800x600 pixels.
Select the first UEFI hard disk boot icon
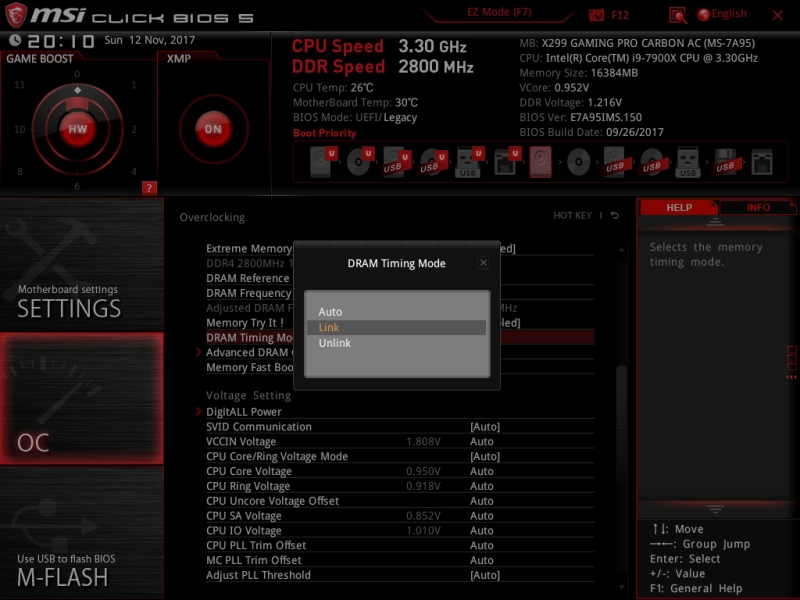point(323,162)
